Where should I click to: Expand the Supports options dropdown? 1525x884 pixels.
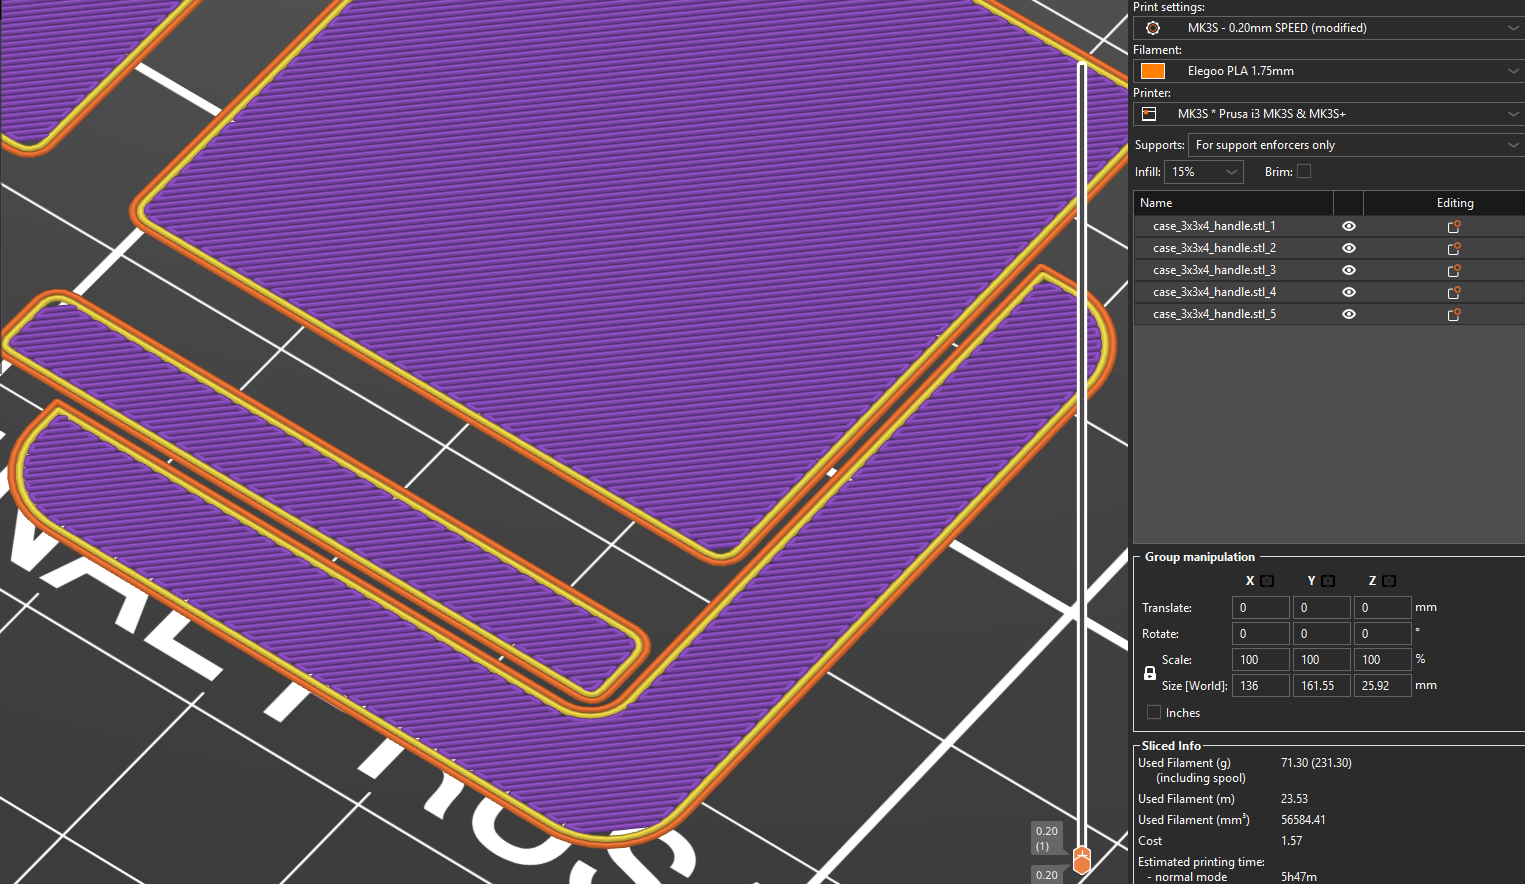point(1356,145)
